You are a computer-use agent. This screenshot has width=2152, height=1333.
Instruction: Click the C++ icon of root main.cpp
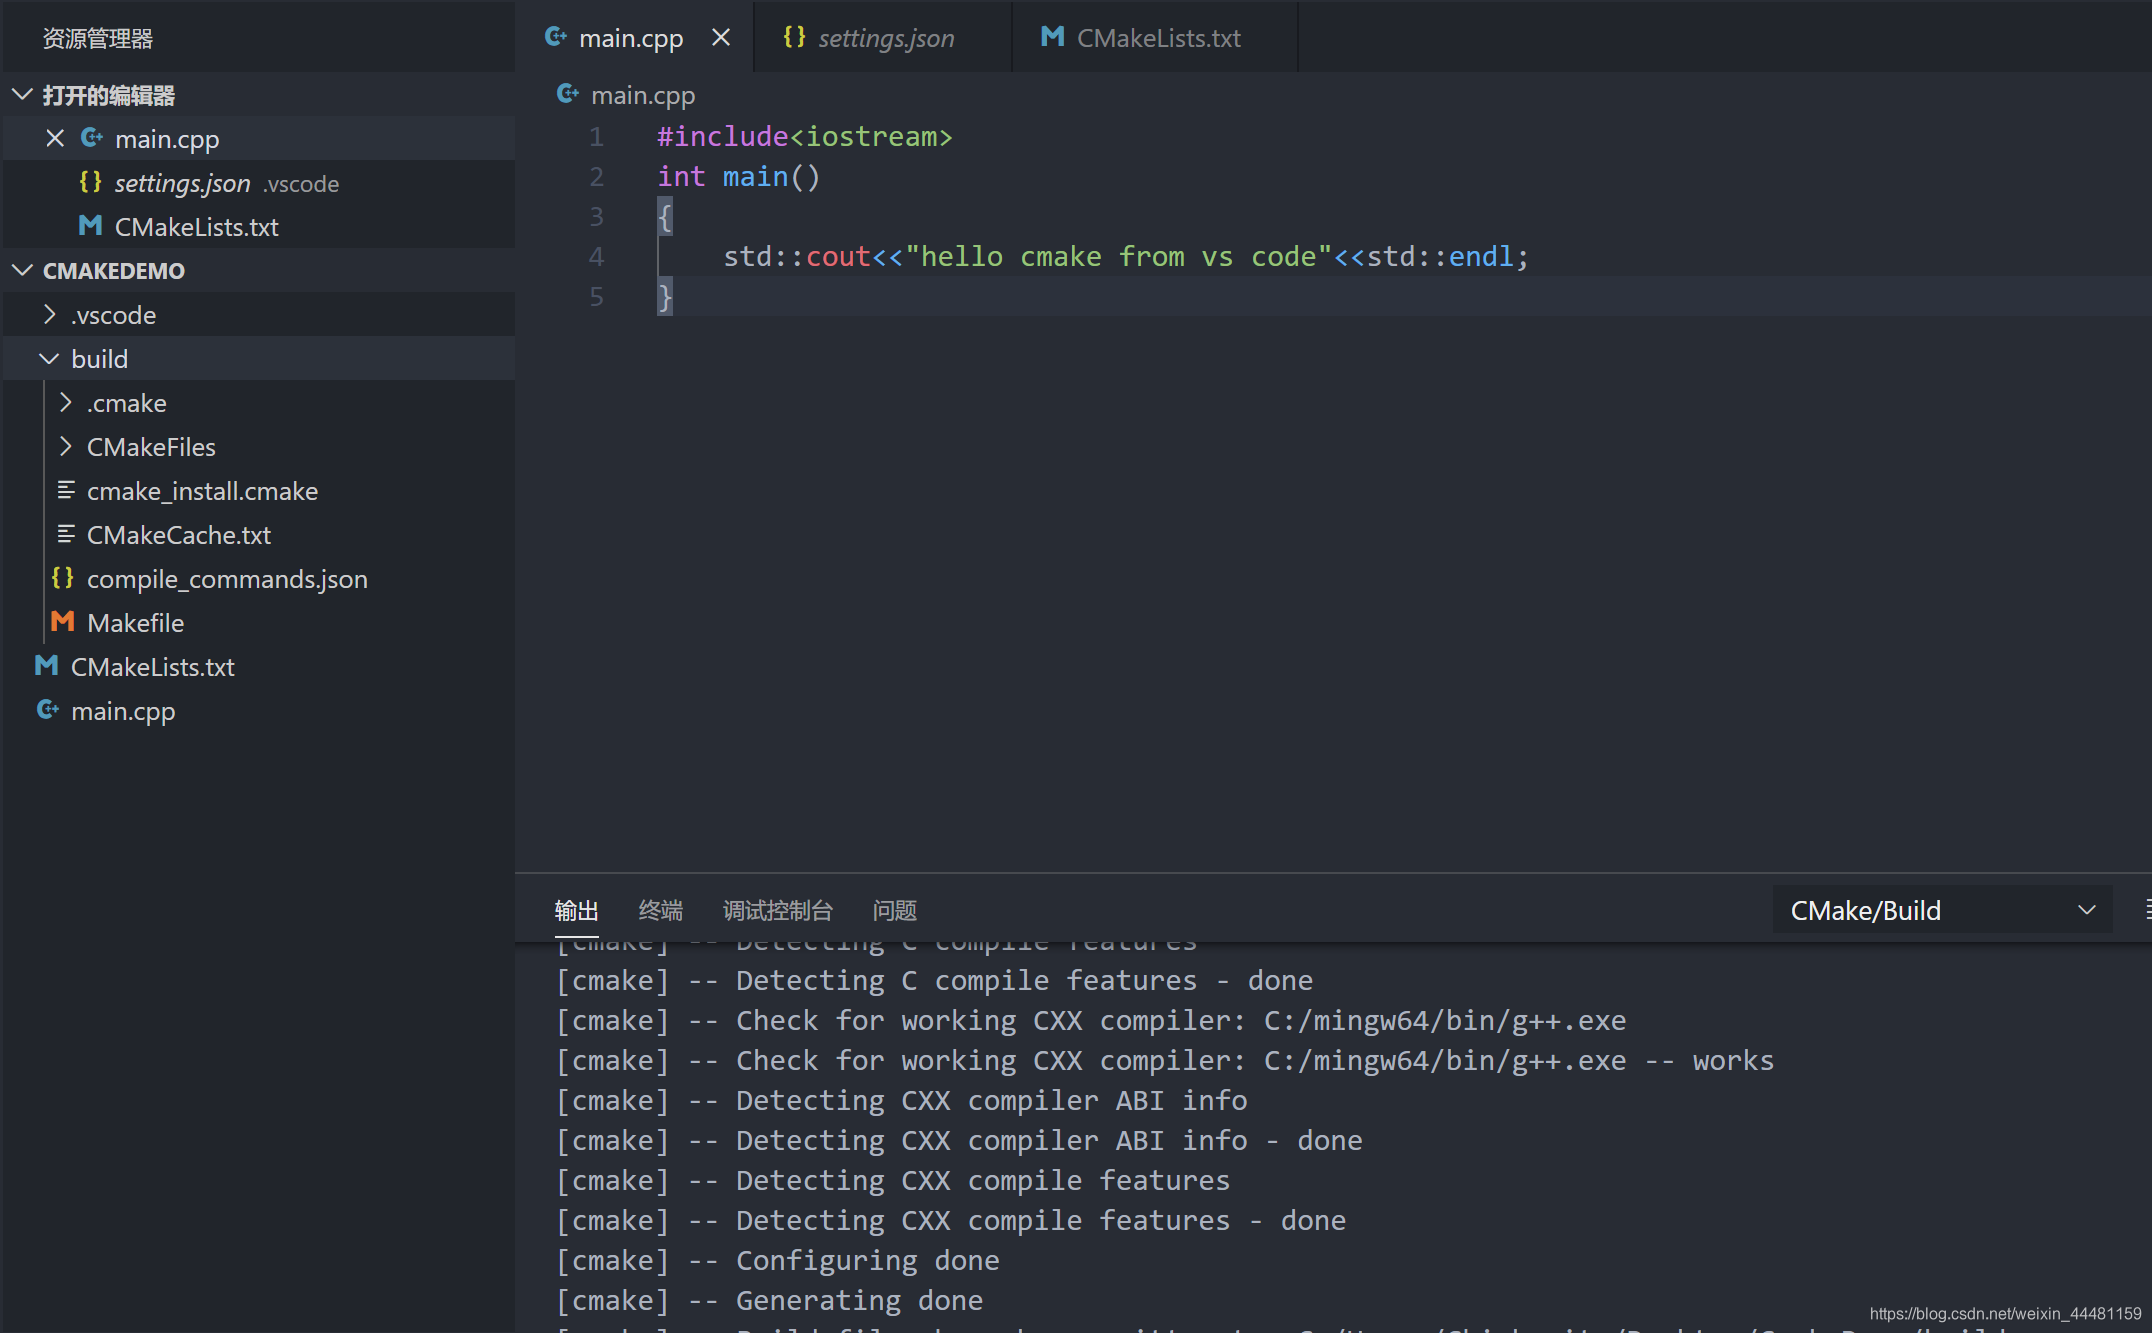click(x=47, y=710)
